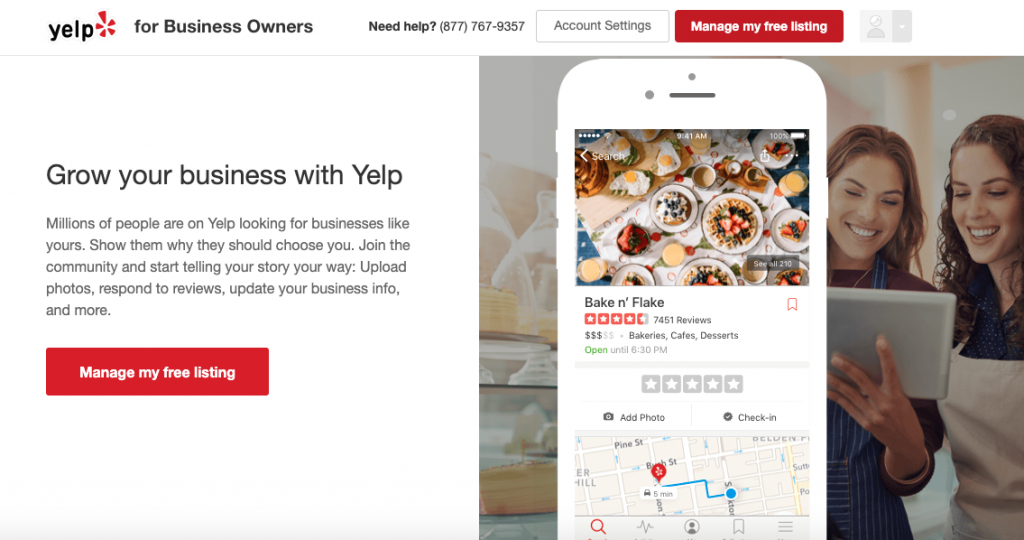Tap See all 210 photos label
The image size is (1024, 540).
(773, 264)
